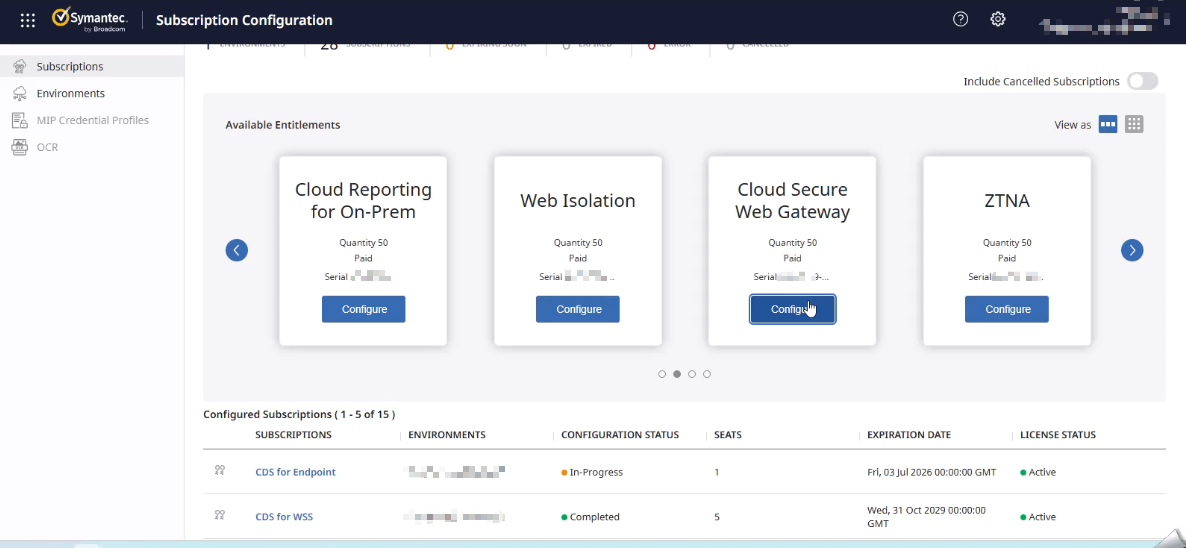
Task: Switch to carousel view icon
Action: click(x=1108, y=125)
